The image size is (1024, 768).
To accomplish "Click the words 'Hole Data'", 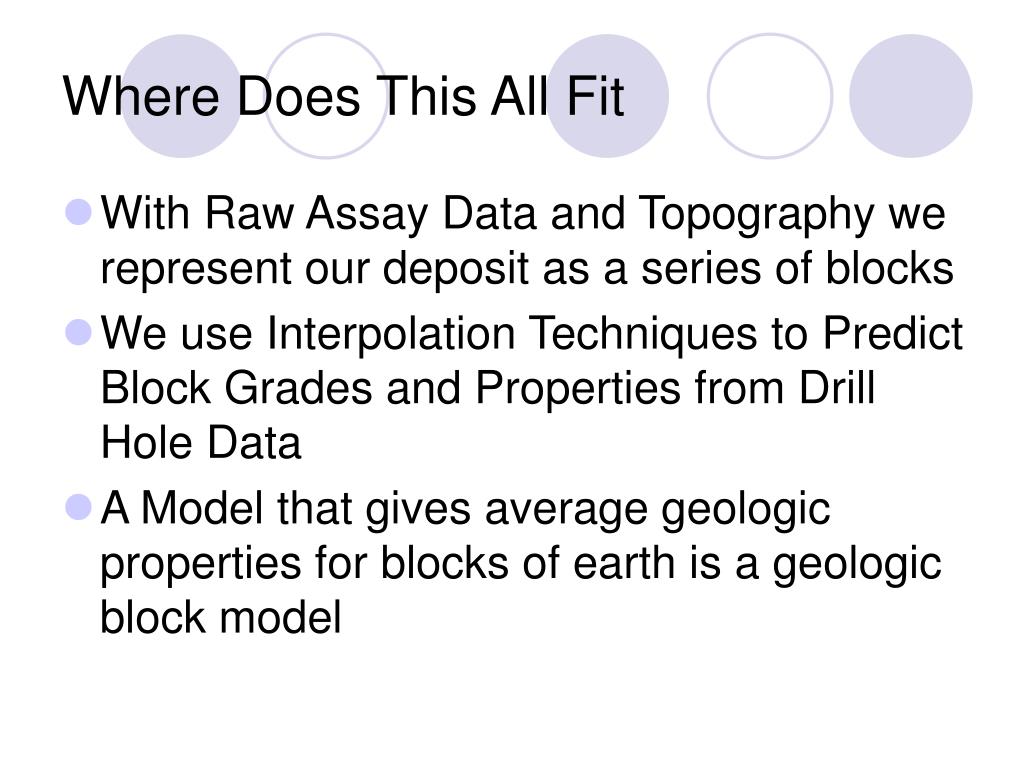I will point(201,443).
